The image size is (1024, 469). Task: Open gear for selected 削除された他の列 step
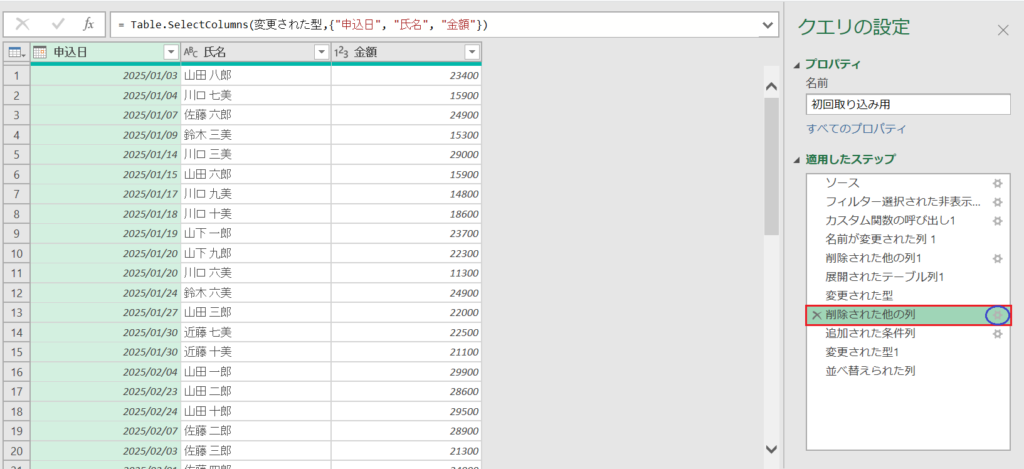[997, 315]
